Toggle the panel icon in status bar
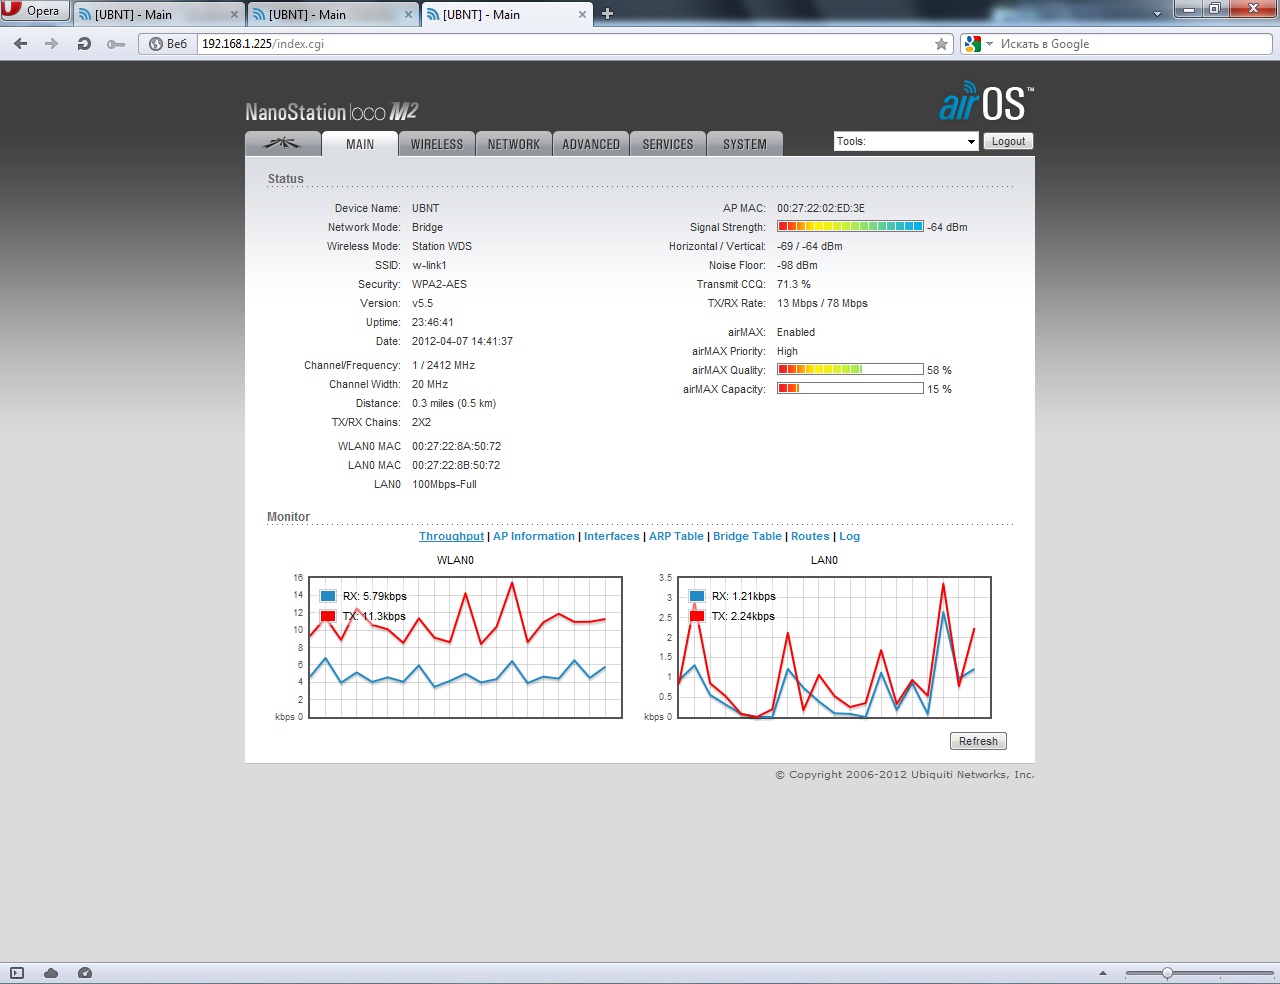1280x984 pixels. tap(17, 973)
